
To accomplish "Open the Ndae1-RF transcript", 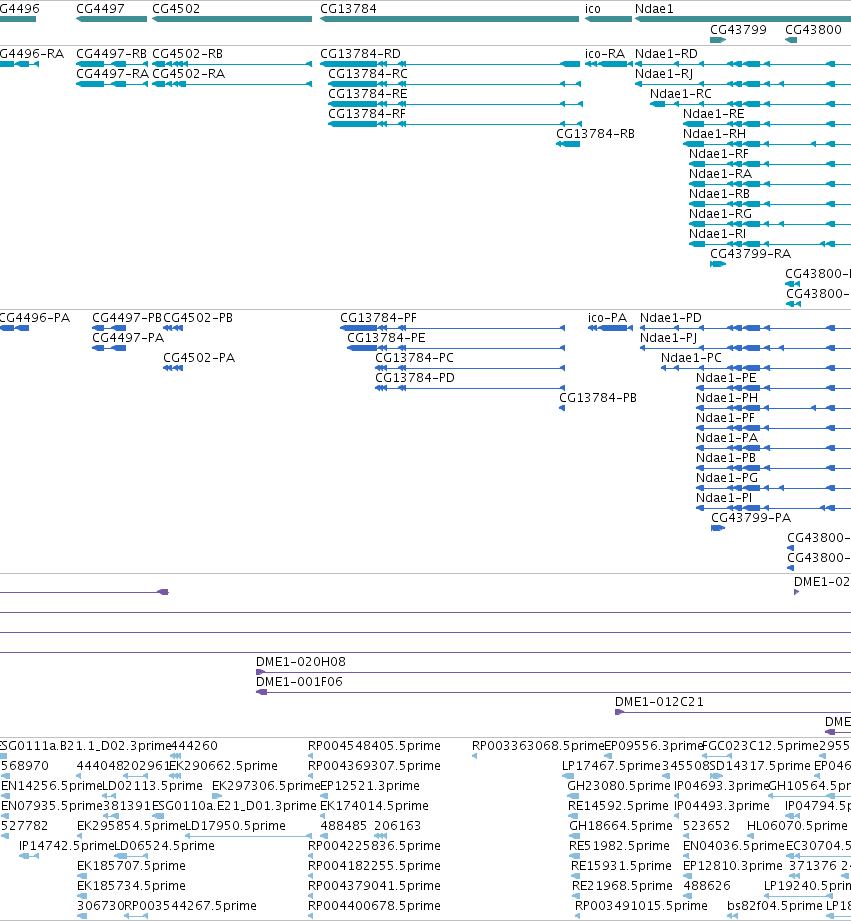I will pos(719,154).
